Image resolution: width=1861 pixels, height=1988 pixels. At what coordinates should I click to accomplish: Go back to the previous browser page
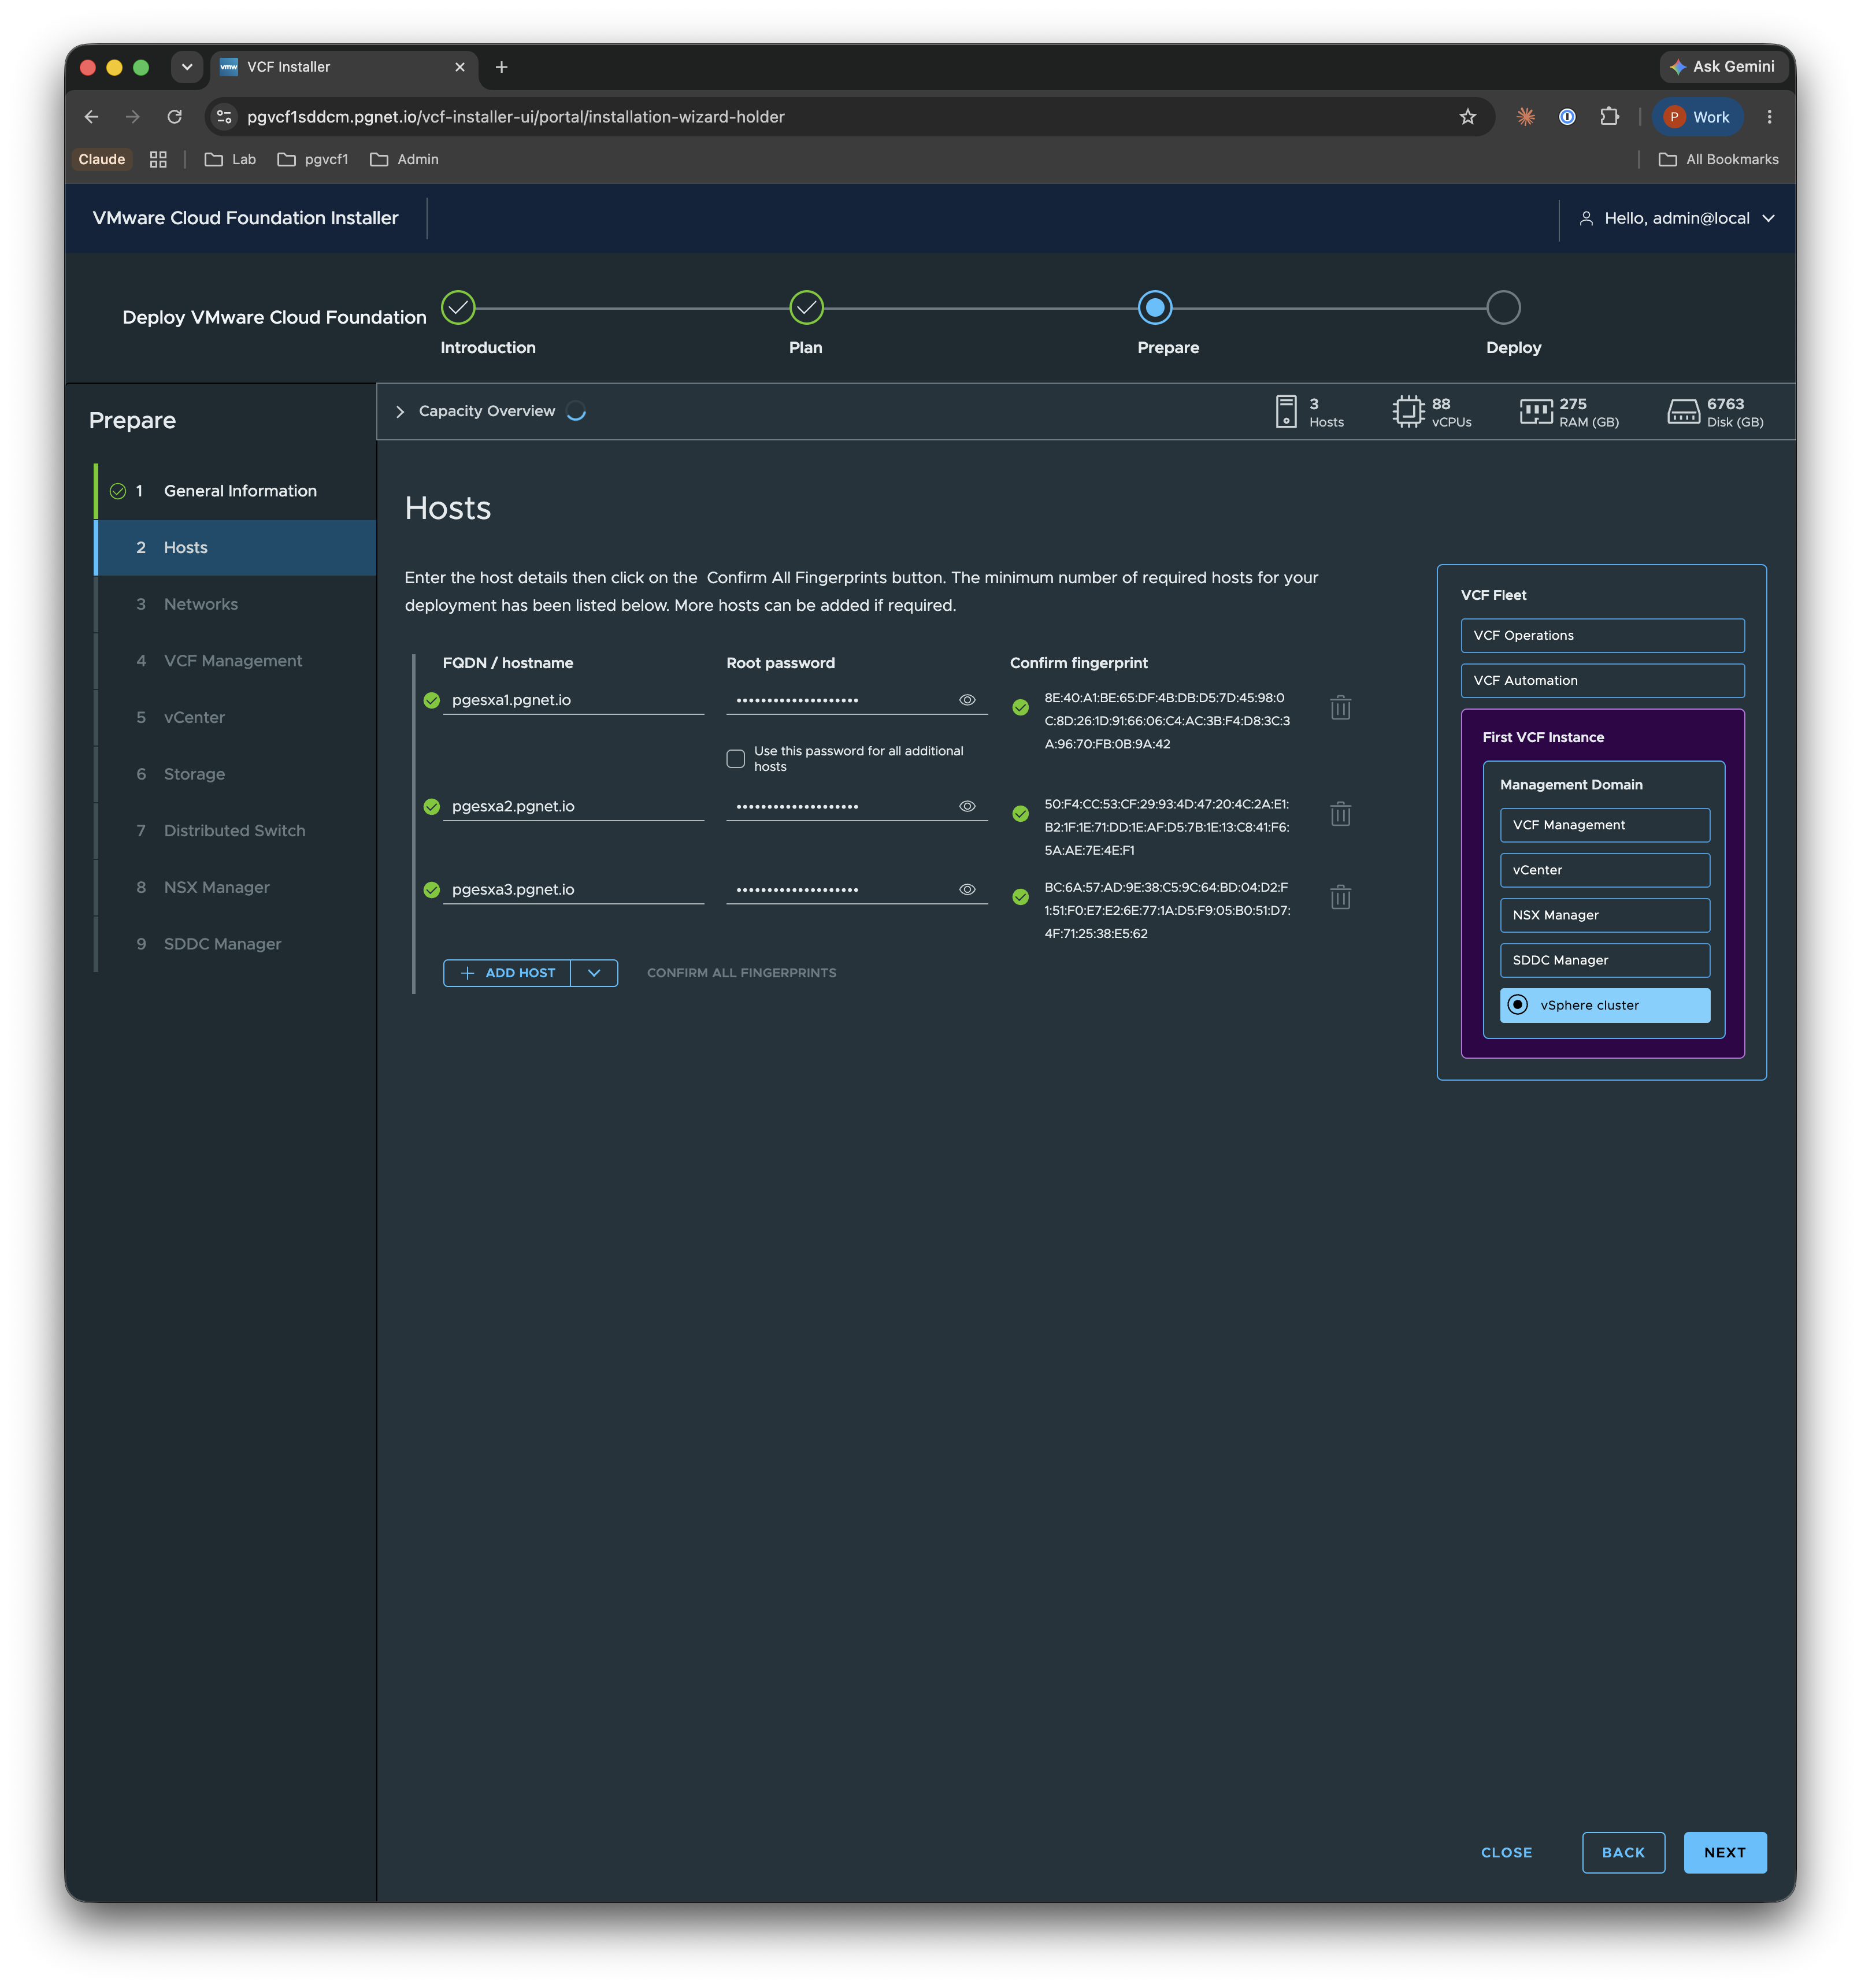coord(91,117)
